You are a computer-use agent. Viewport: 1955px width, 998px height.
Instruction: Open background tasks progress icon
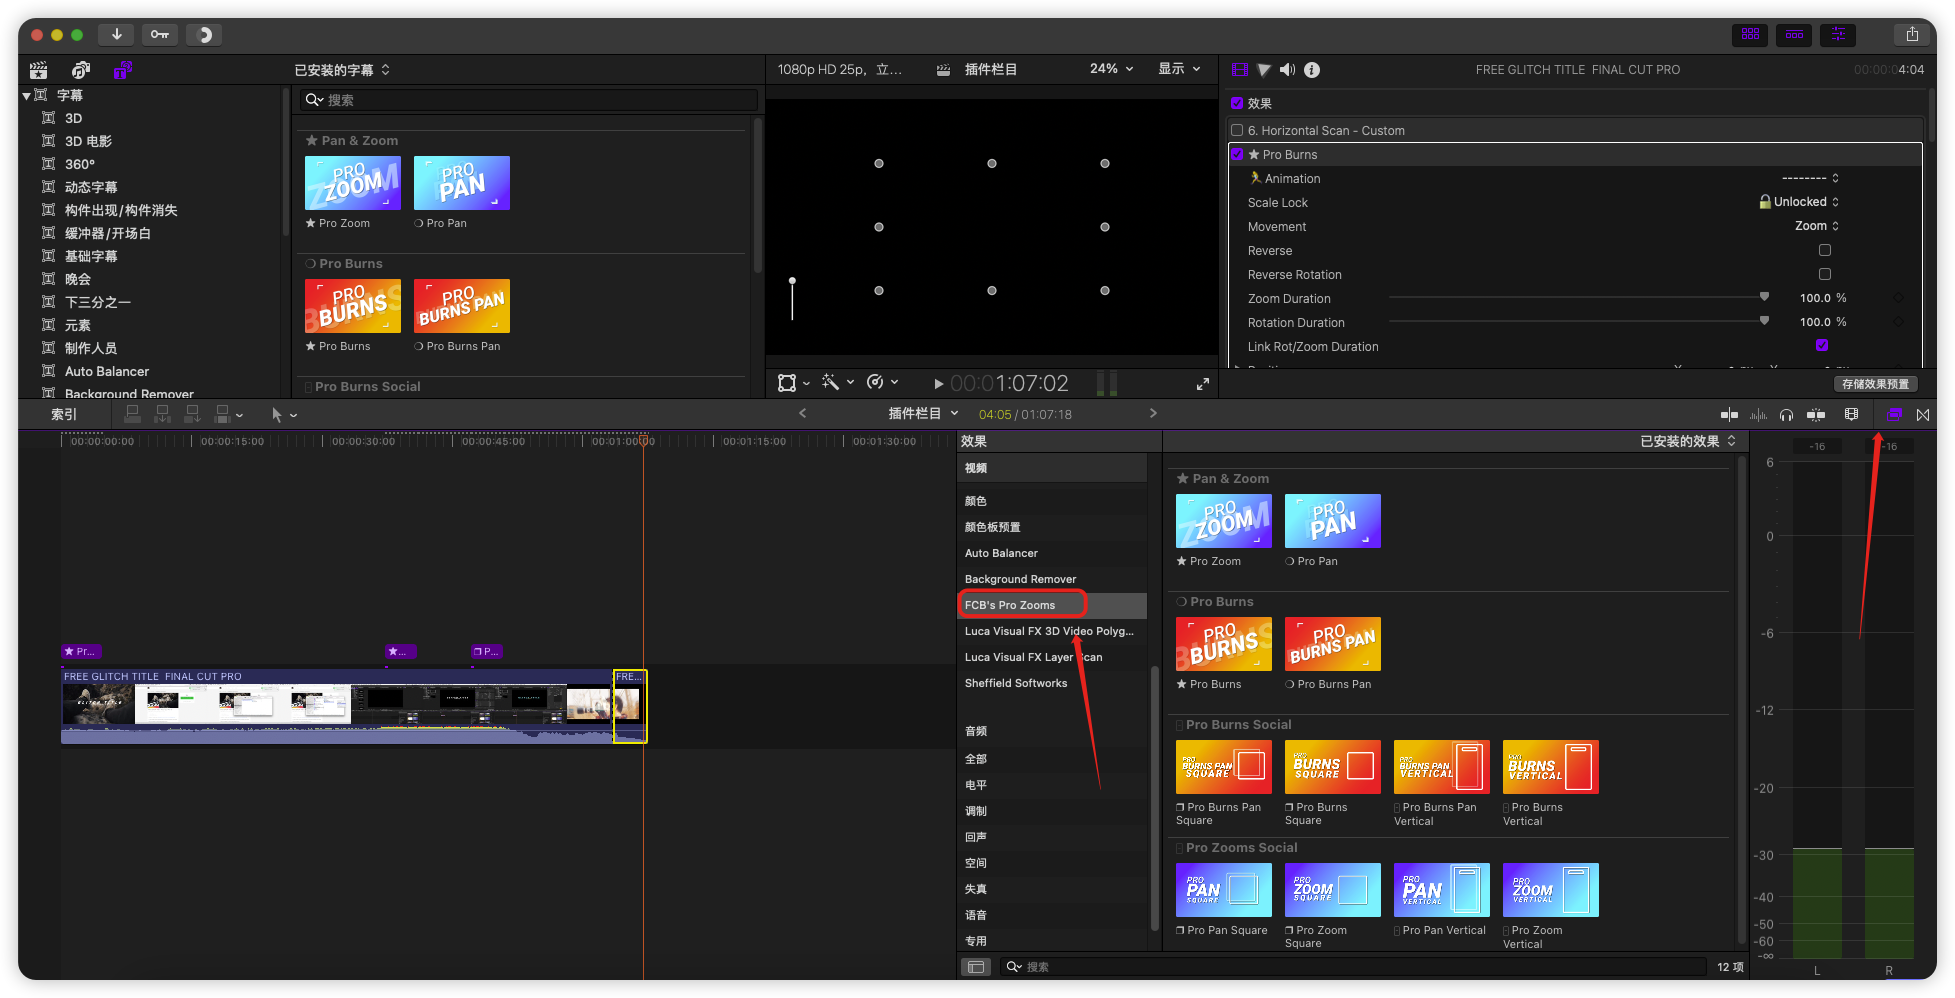point(204,35)
